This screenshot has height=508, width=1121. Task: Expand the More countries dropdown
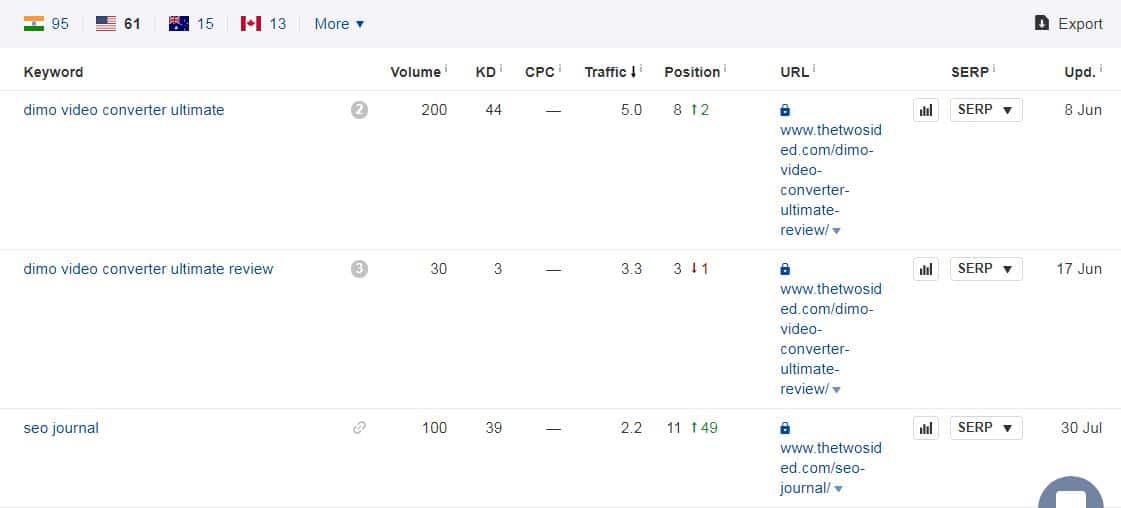click(x=340, y=24)
